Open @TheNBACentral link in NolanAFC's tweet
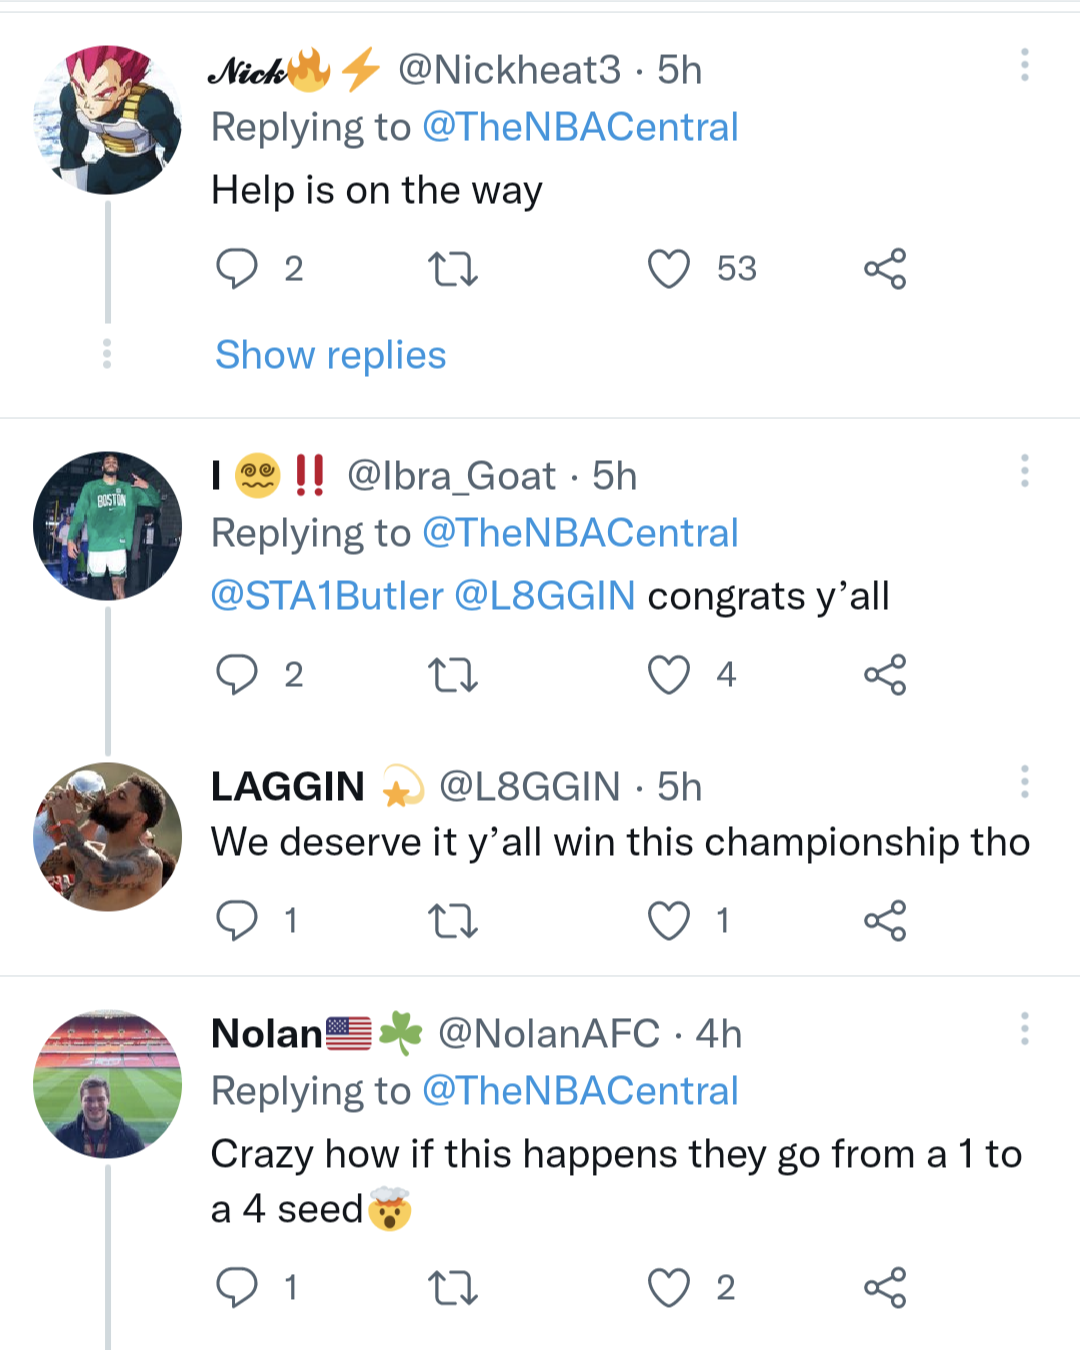 (x=580, y=1091)
